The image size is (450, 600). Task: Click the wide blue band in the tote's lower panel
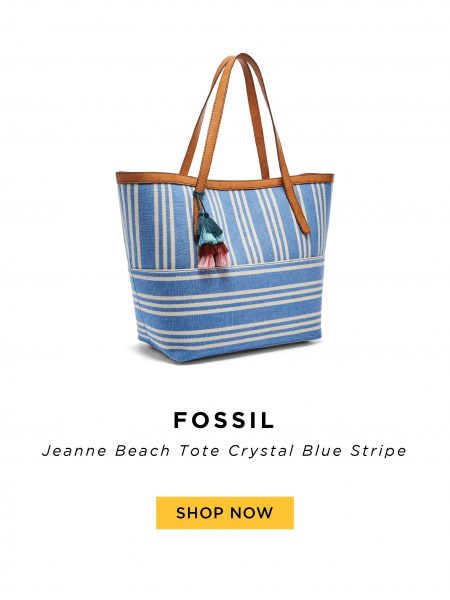pos(228,285)
